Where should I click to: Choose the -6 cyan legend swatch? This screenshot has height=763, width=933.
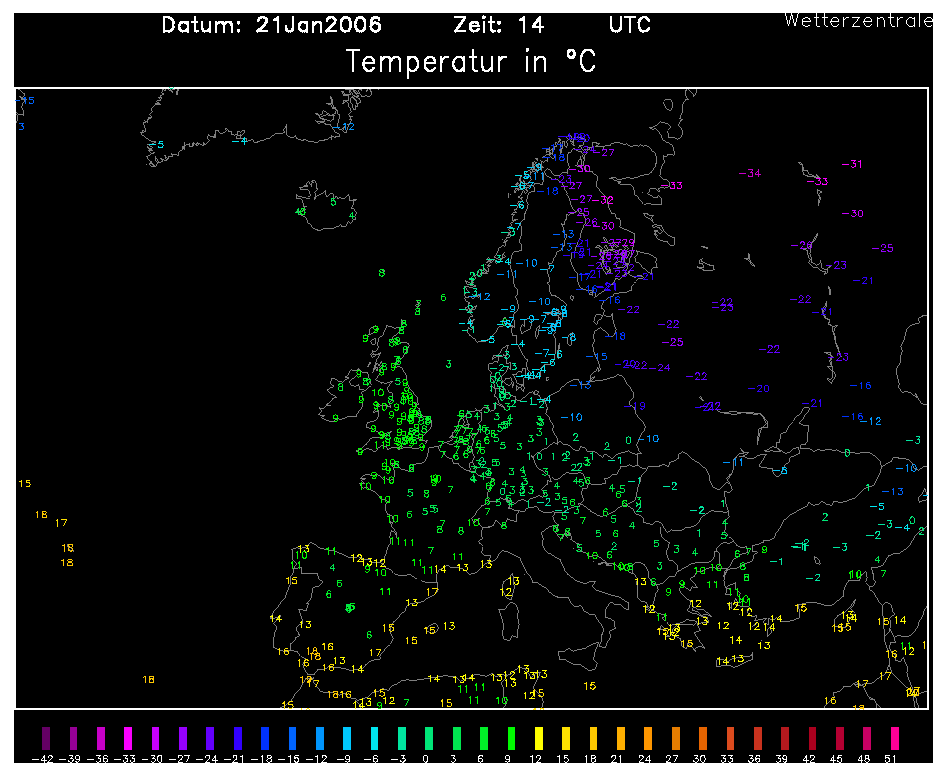pyautogui.click(x=374, y=738)
